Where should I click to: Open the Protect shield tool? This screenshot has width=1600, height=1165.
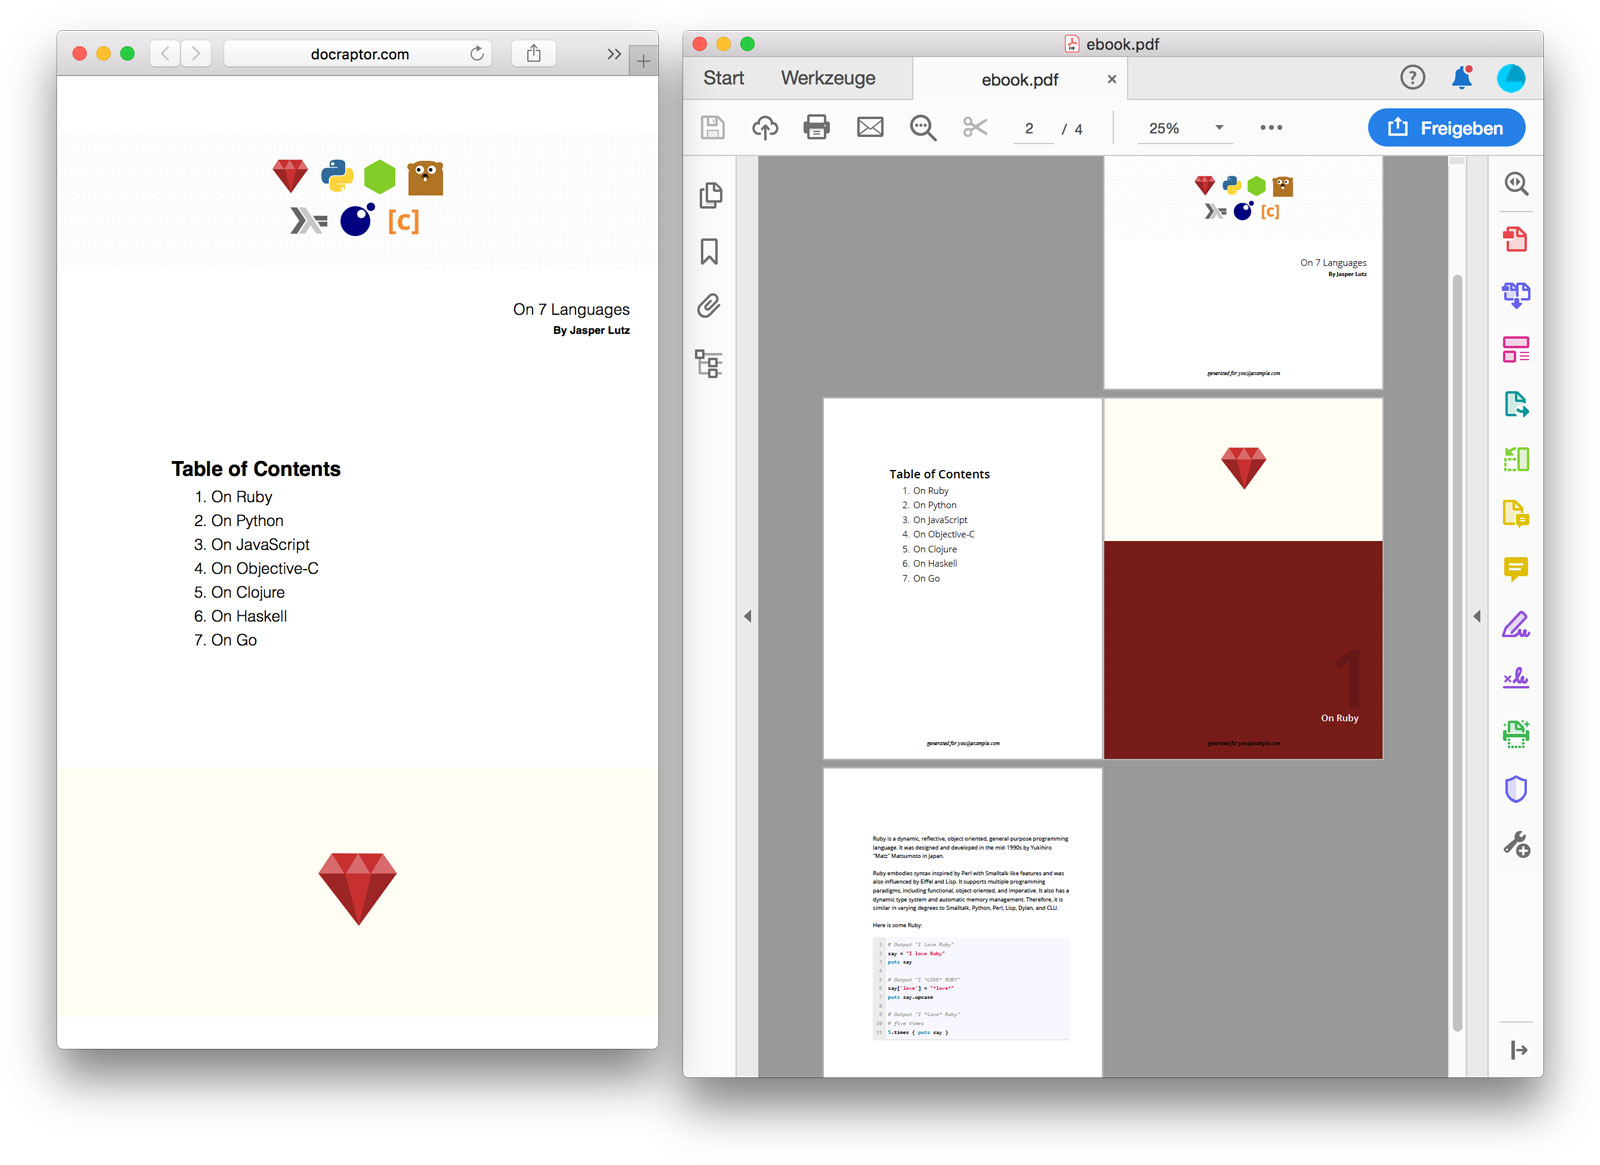pos(1516,789)
